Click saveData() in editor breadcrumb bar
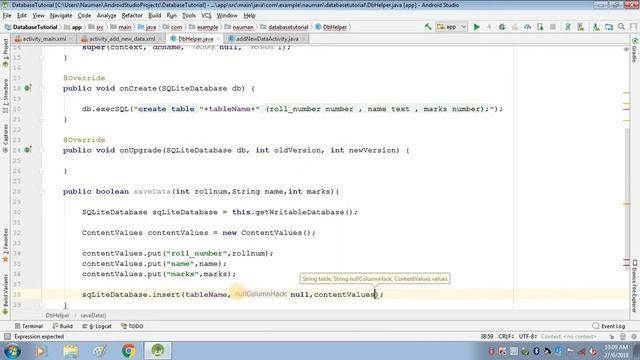Viewport: 640px width, 360px height. tap(93, 315)
